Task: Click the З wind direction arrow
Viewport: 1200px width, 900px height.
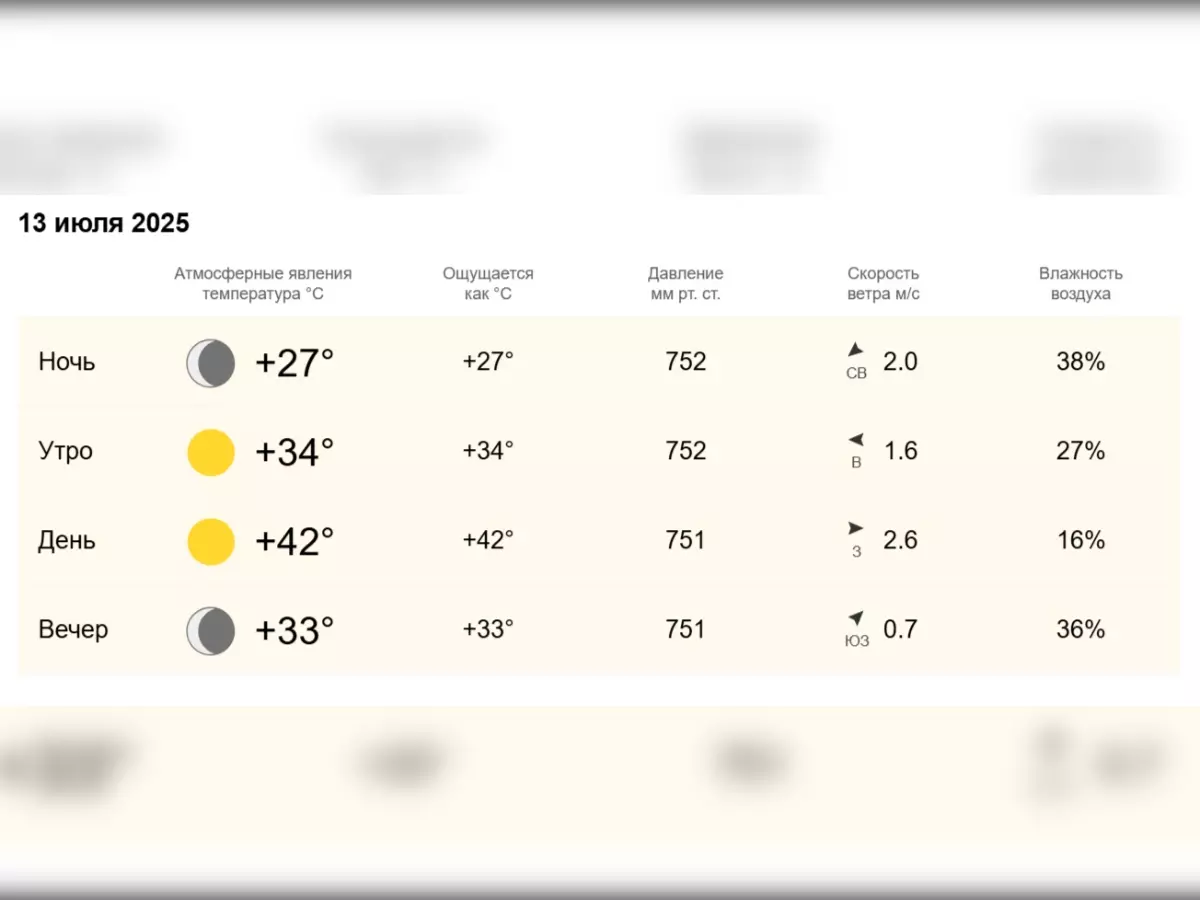Action: 856,528
